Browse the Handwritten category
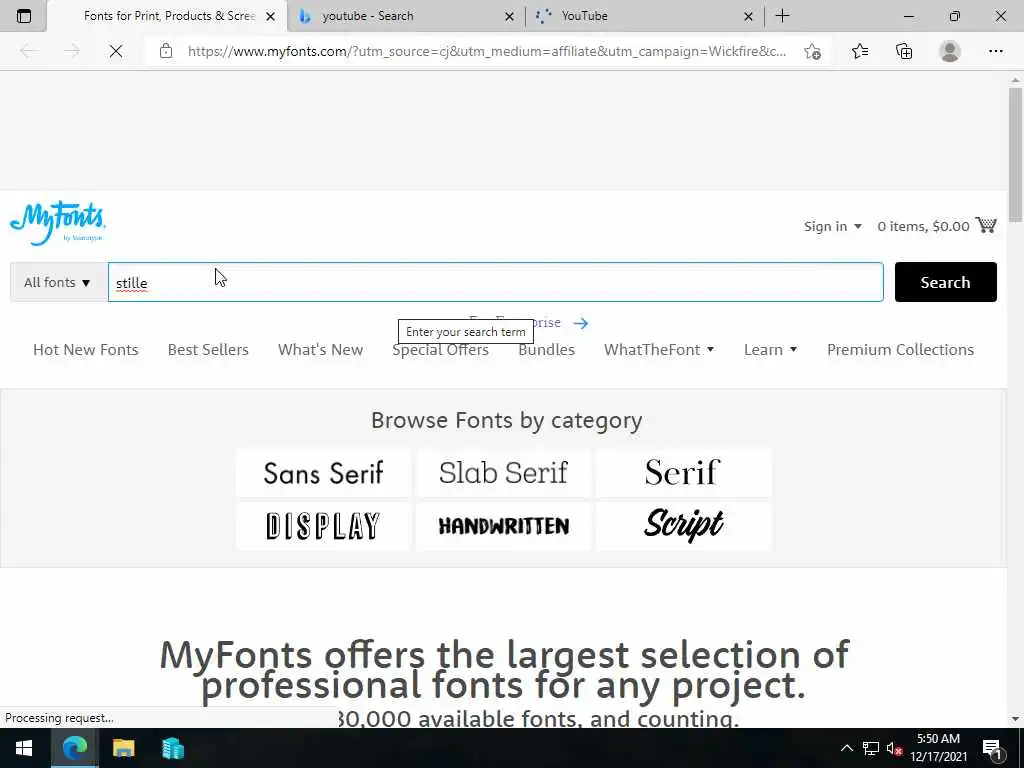This screenshot has width=1024, height=768. [503, 526]
